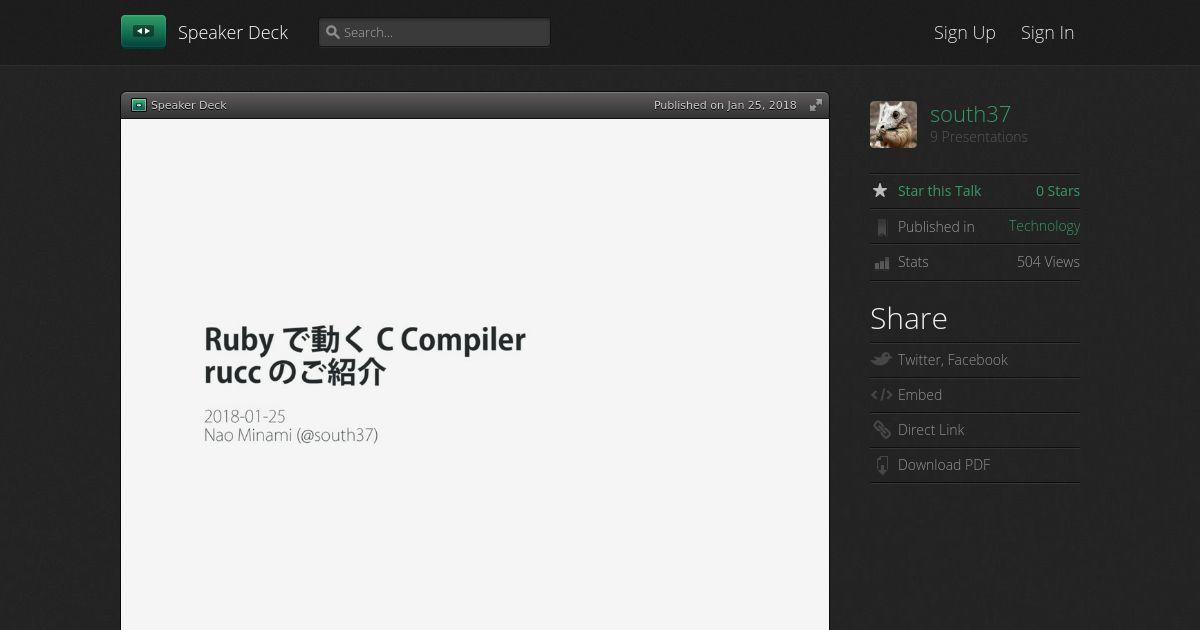
Task: Visit the south37 profile link
Action: pyautogui.click(x=970, y=114)
